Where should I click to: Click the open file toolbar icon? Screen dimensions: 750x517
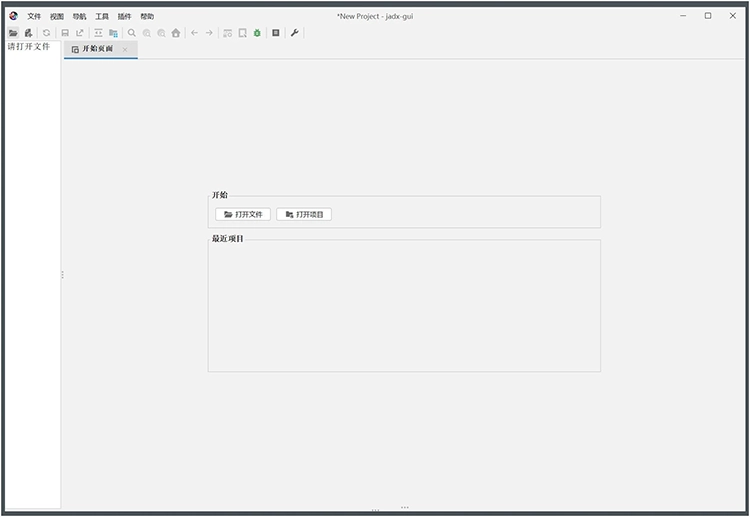tap(13, 33)
